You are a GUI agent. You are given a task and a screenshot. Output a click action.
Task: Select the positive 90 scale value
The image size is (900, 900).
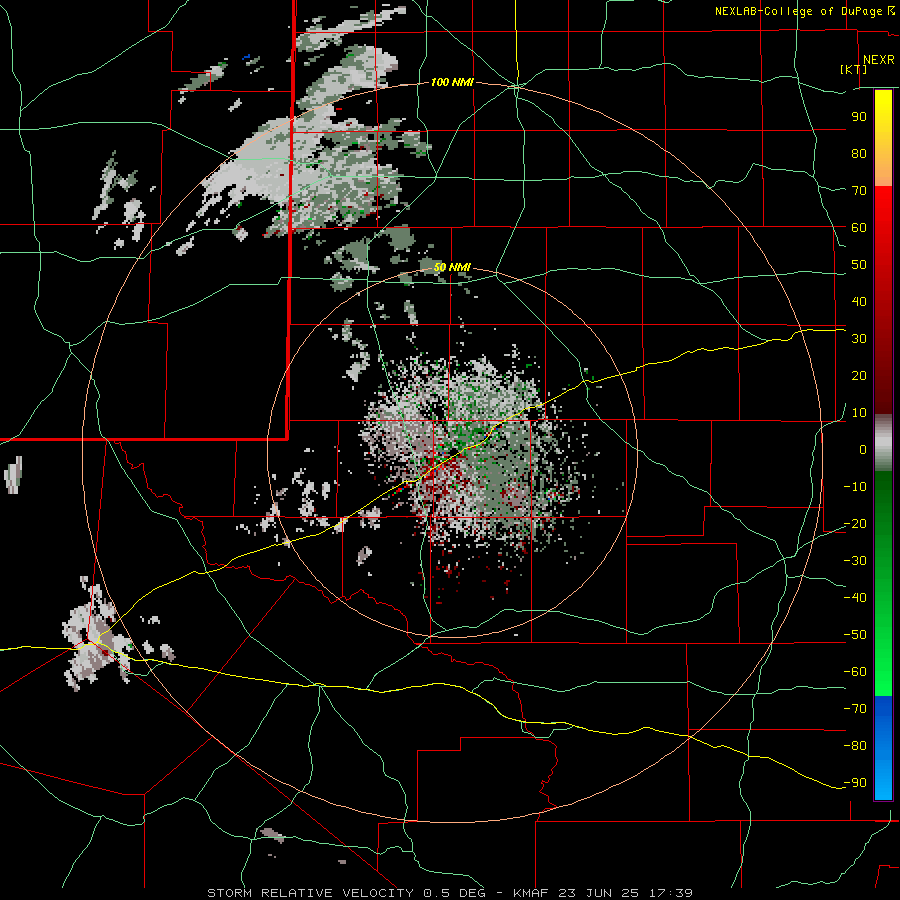[859, 117]
